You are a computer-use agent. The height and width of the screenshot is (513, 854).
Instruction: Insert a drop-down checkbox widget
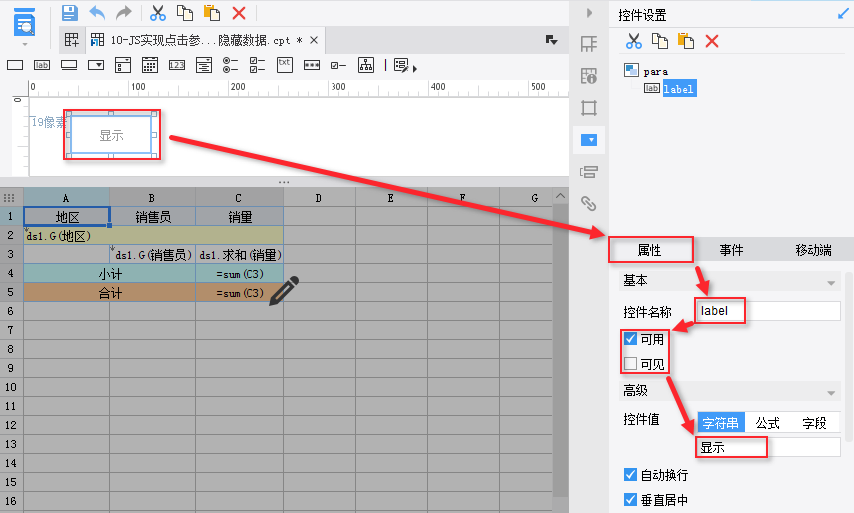point(123,65)
